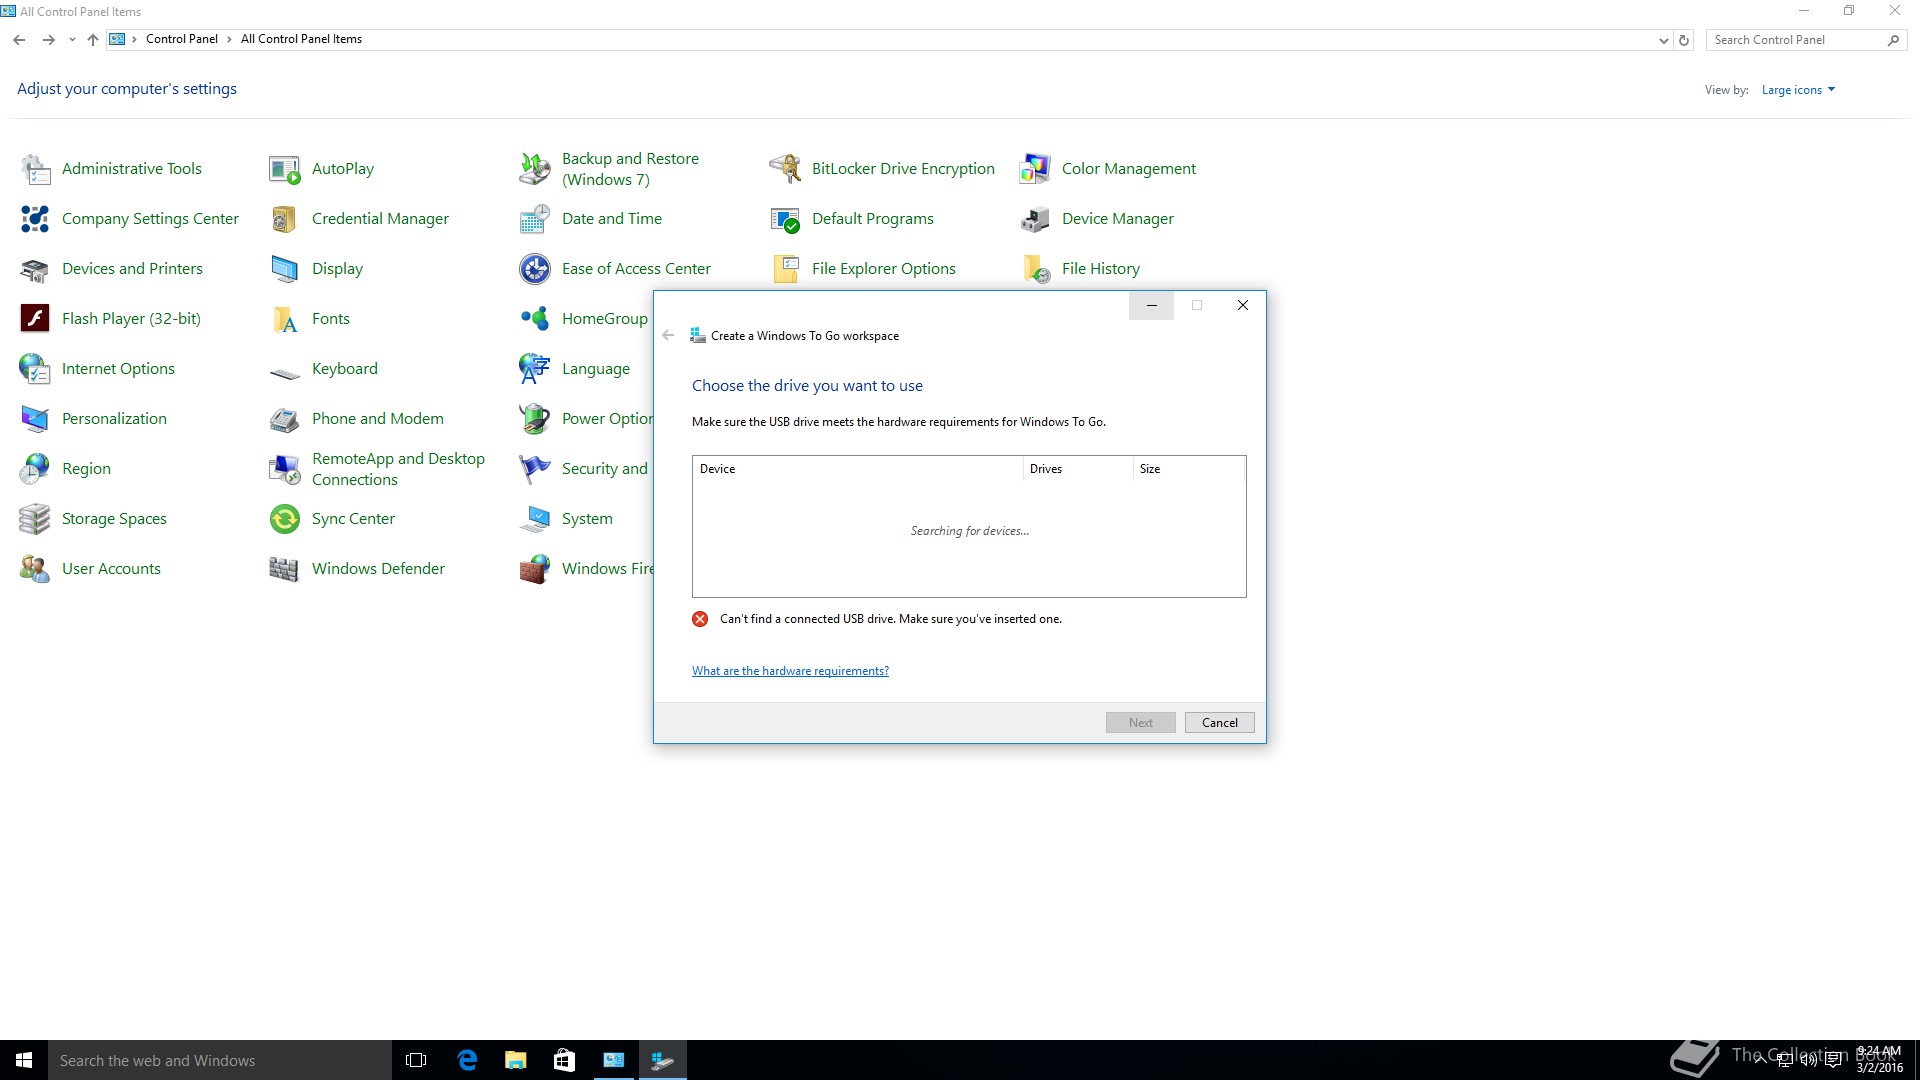Open Flash Player (32-bit) icon

(35, 319)
